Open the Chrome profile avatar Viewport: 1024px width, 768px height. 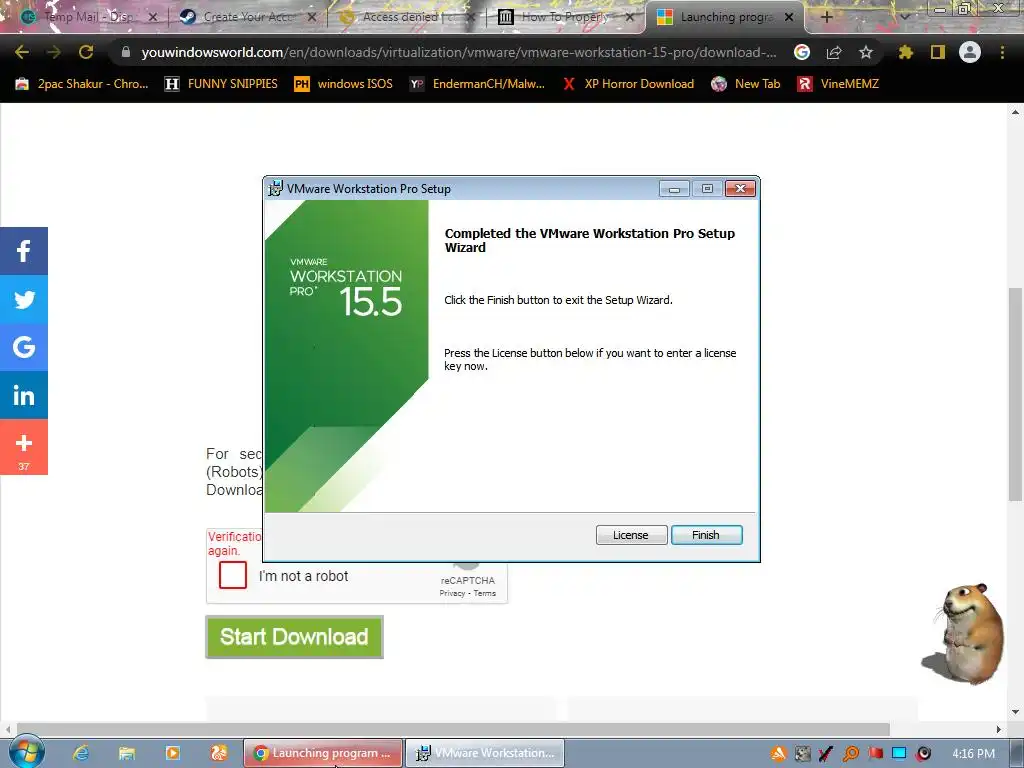coord(970,52)
